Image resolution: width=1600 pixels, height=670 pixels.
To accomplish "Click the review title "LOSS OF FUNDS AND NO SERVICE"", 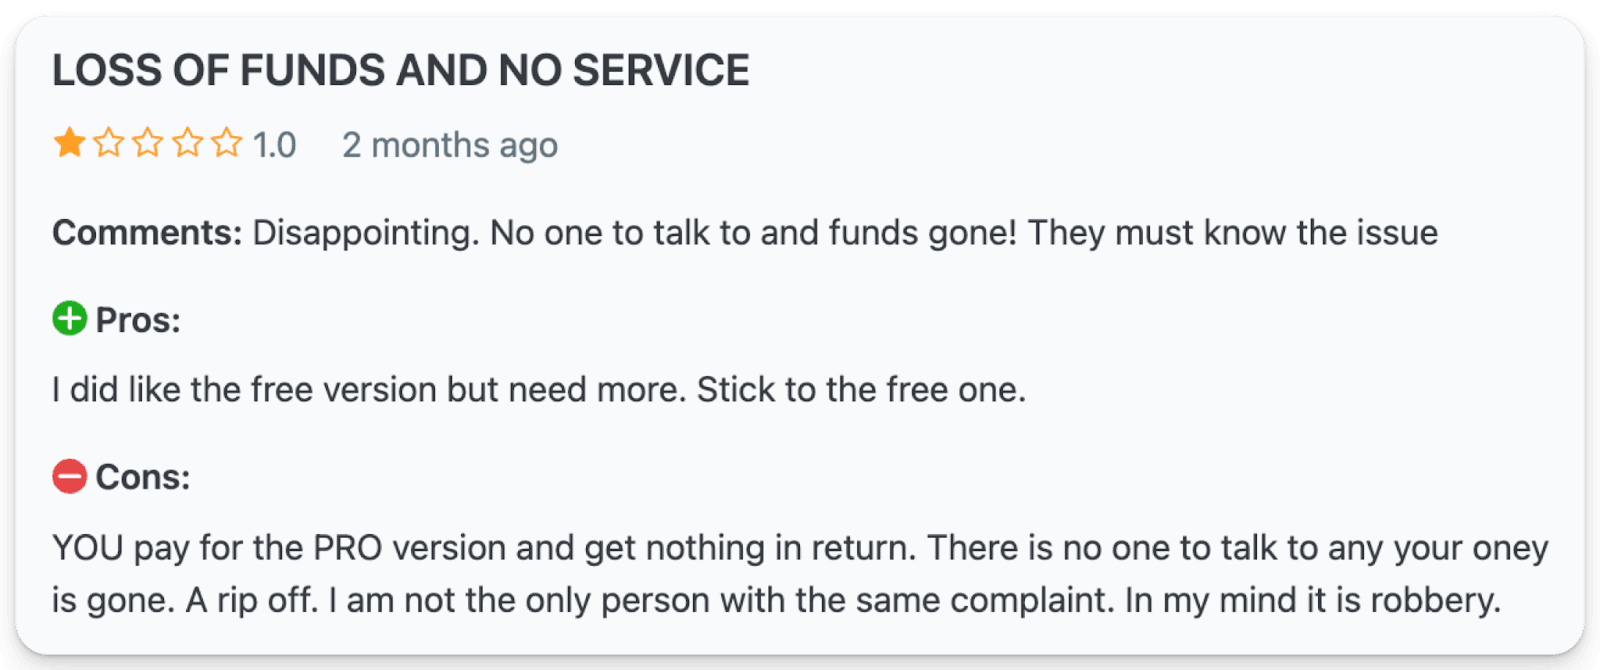I will 400,71.
